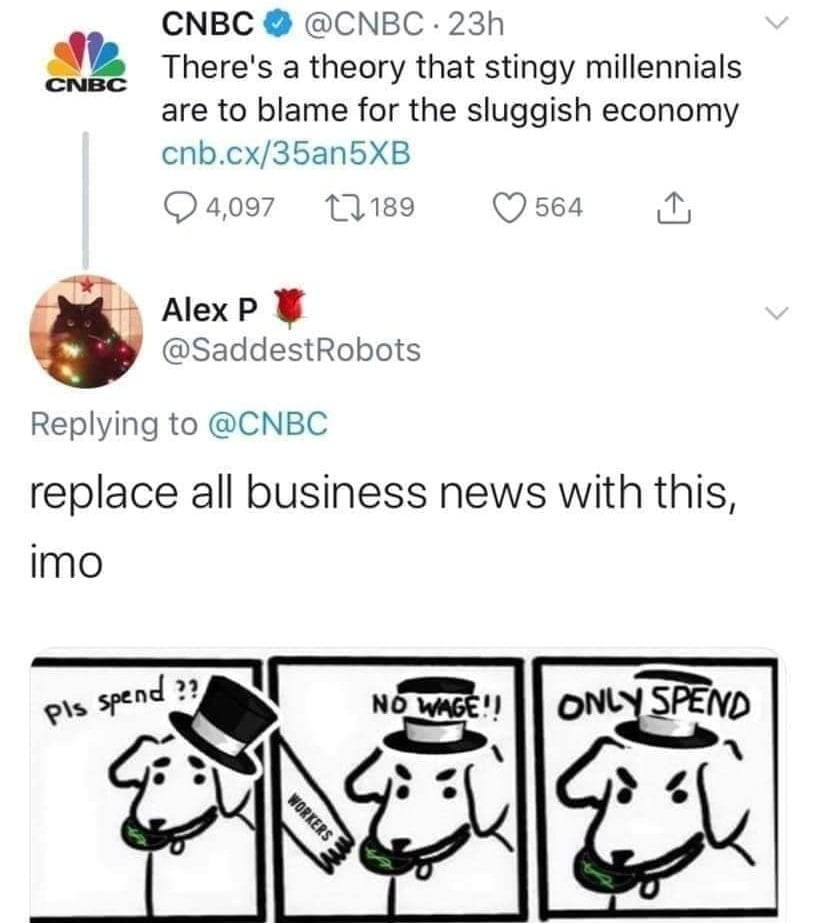Click the CNBC account name
Viewport: 822px width, 923px height.
coord(208,24)
